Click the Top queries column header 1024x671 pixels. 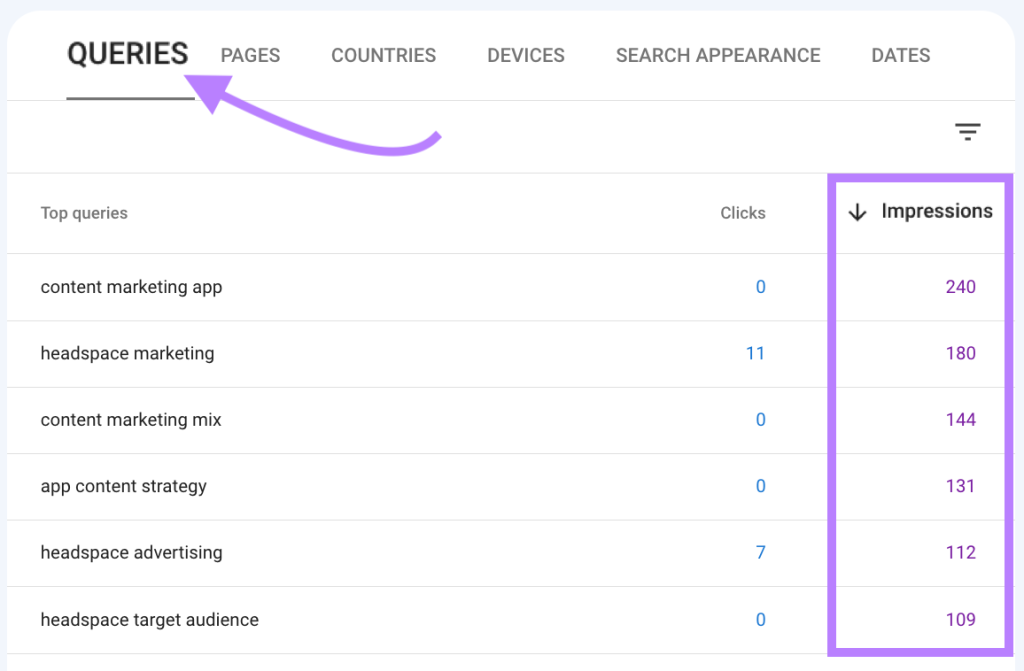tap(84, 213)
